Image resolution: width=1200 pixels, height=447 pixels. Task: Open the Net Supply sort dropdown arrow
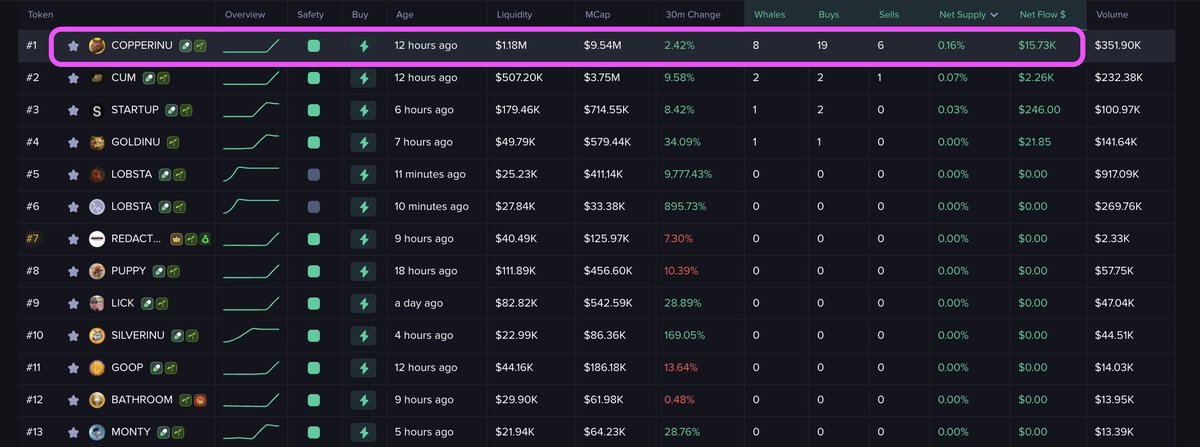coord(994,15)
